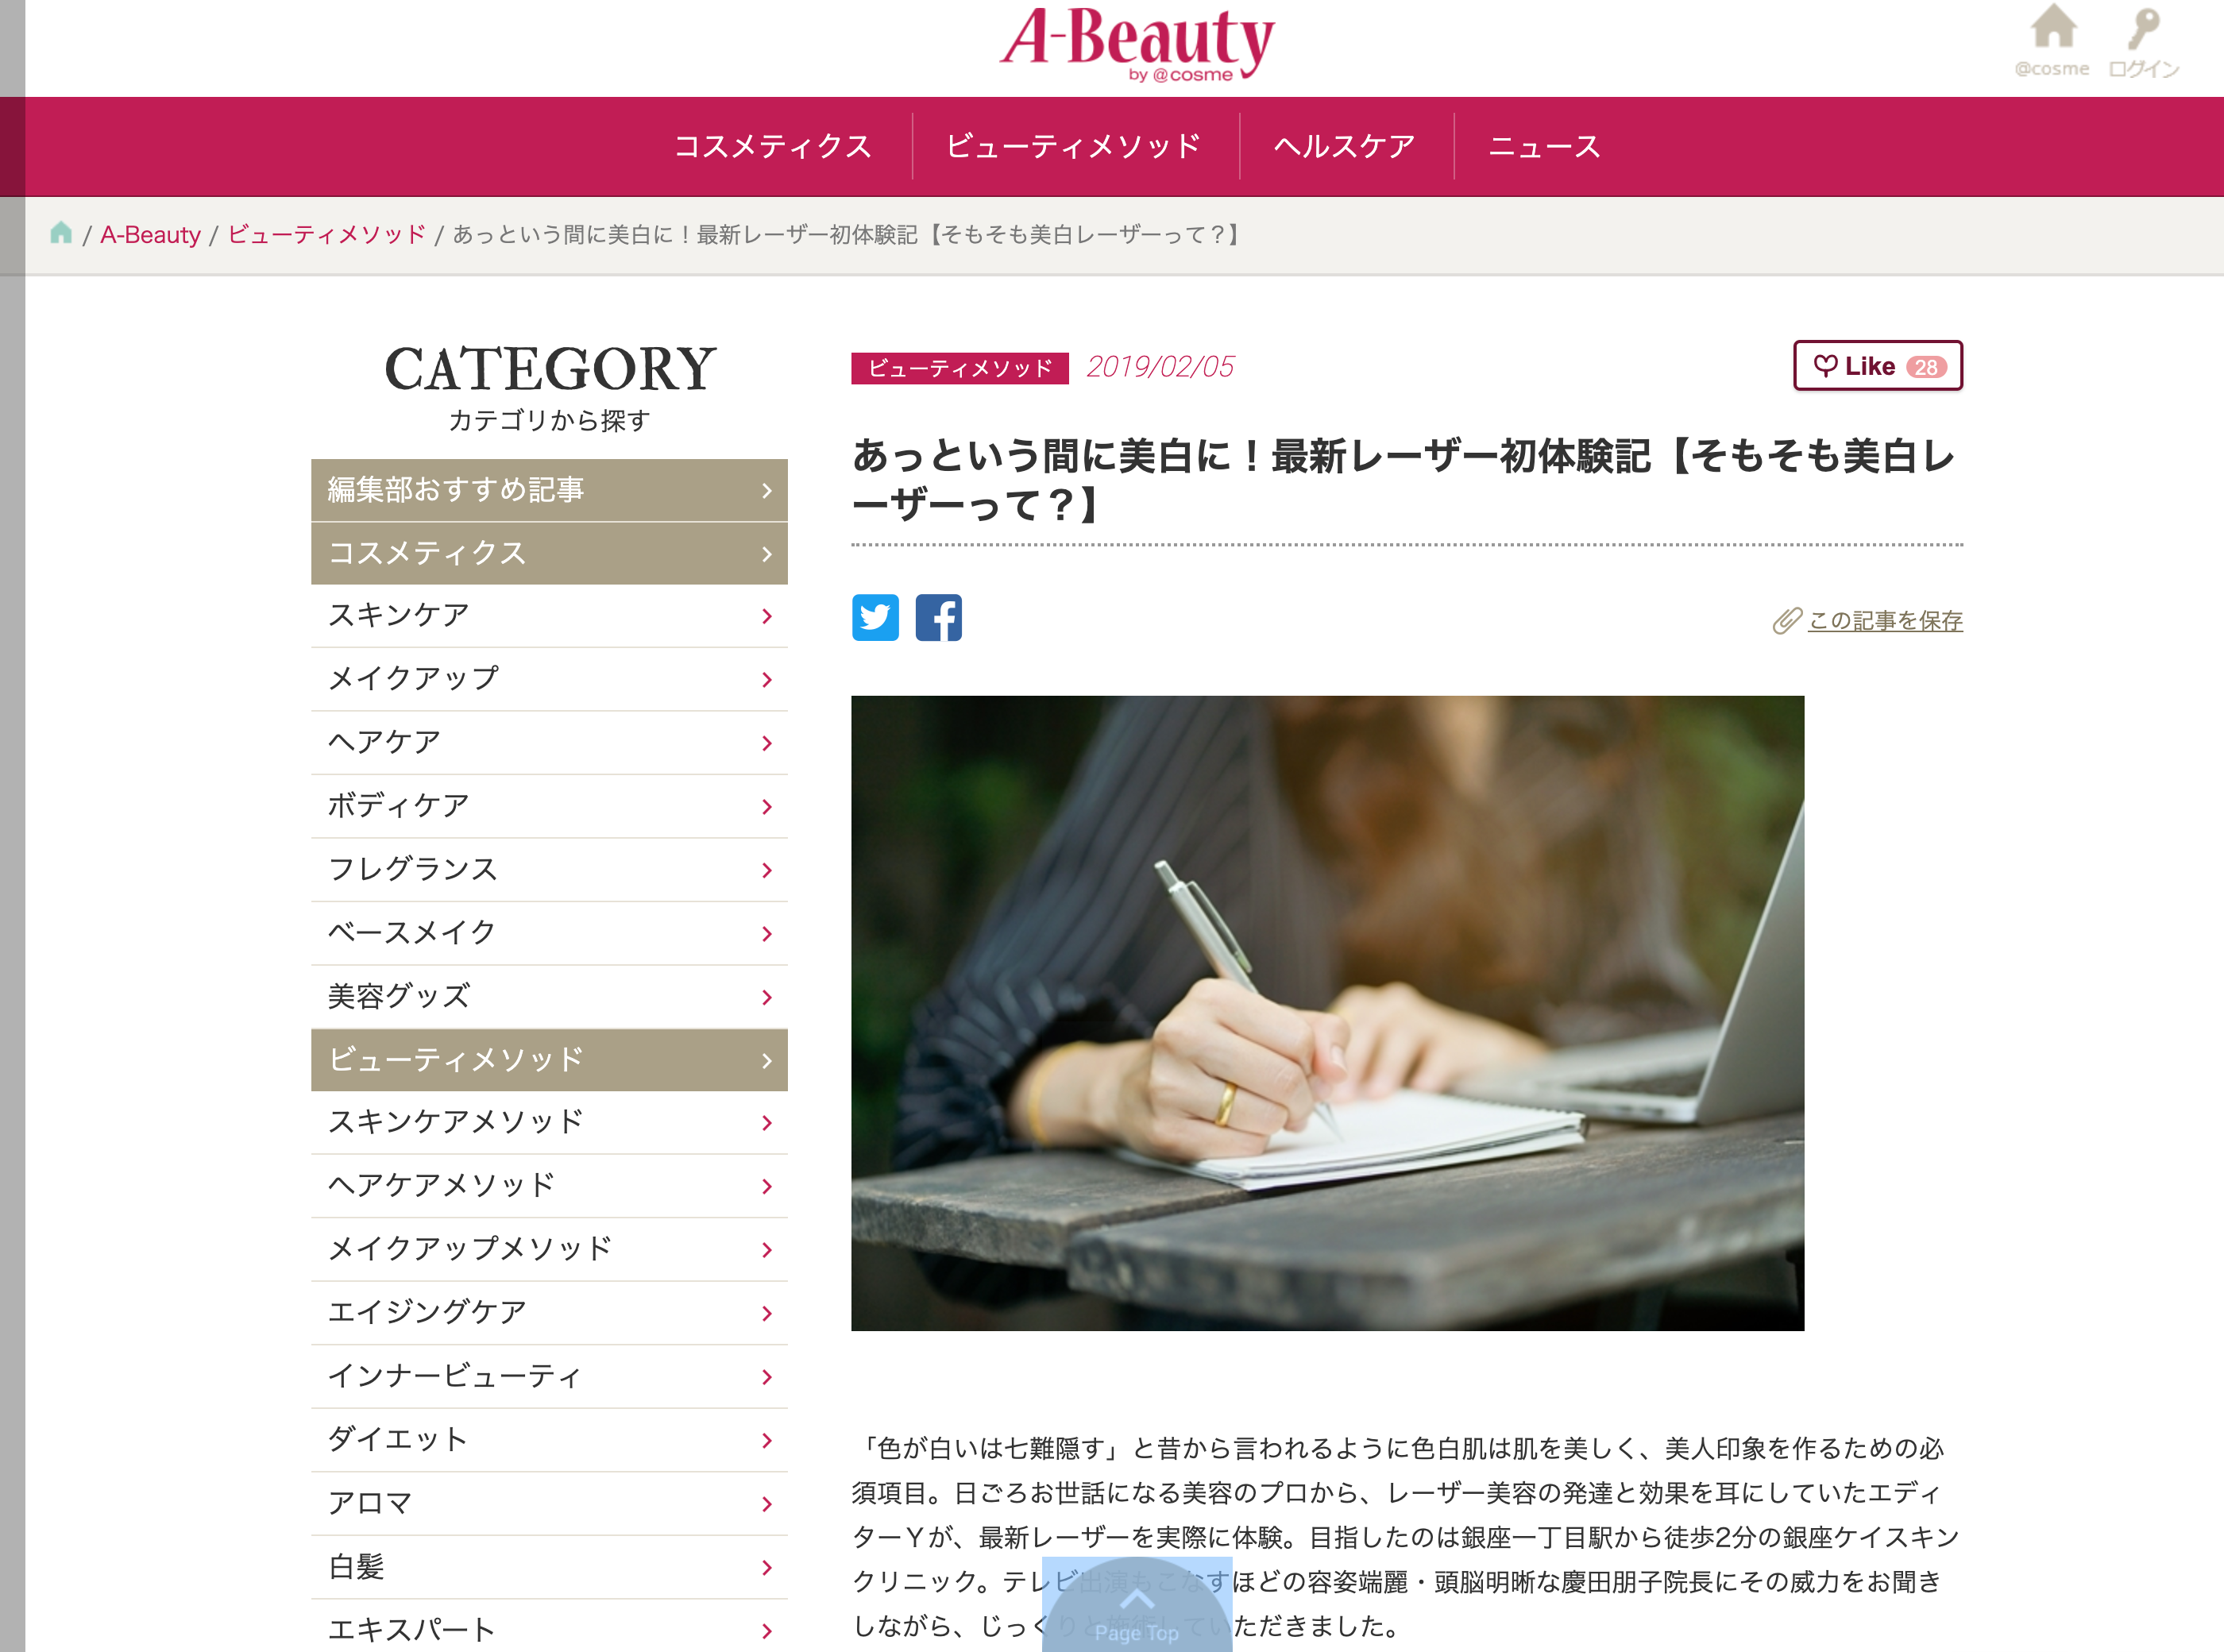
Task: Click the breadcrumb home icon
Action: click(x=61, y=233)
